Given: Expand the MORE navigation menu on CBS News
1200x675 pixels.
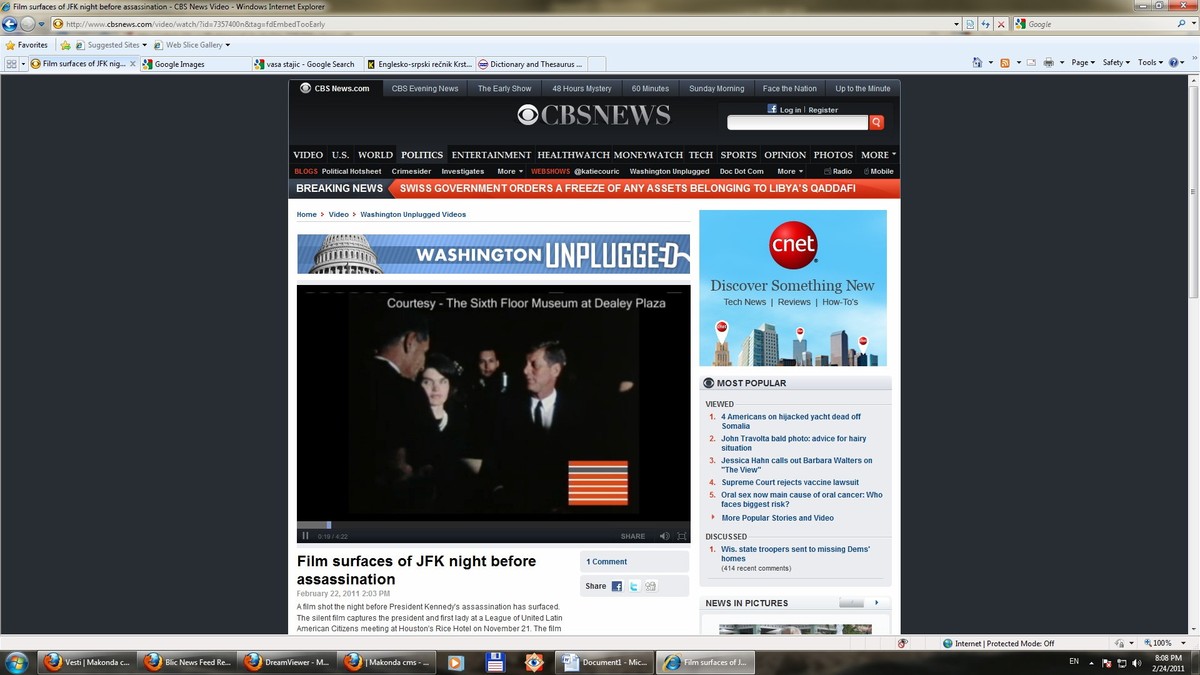Looking at the screenshot, I should coord(878,155).
